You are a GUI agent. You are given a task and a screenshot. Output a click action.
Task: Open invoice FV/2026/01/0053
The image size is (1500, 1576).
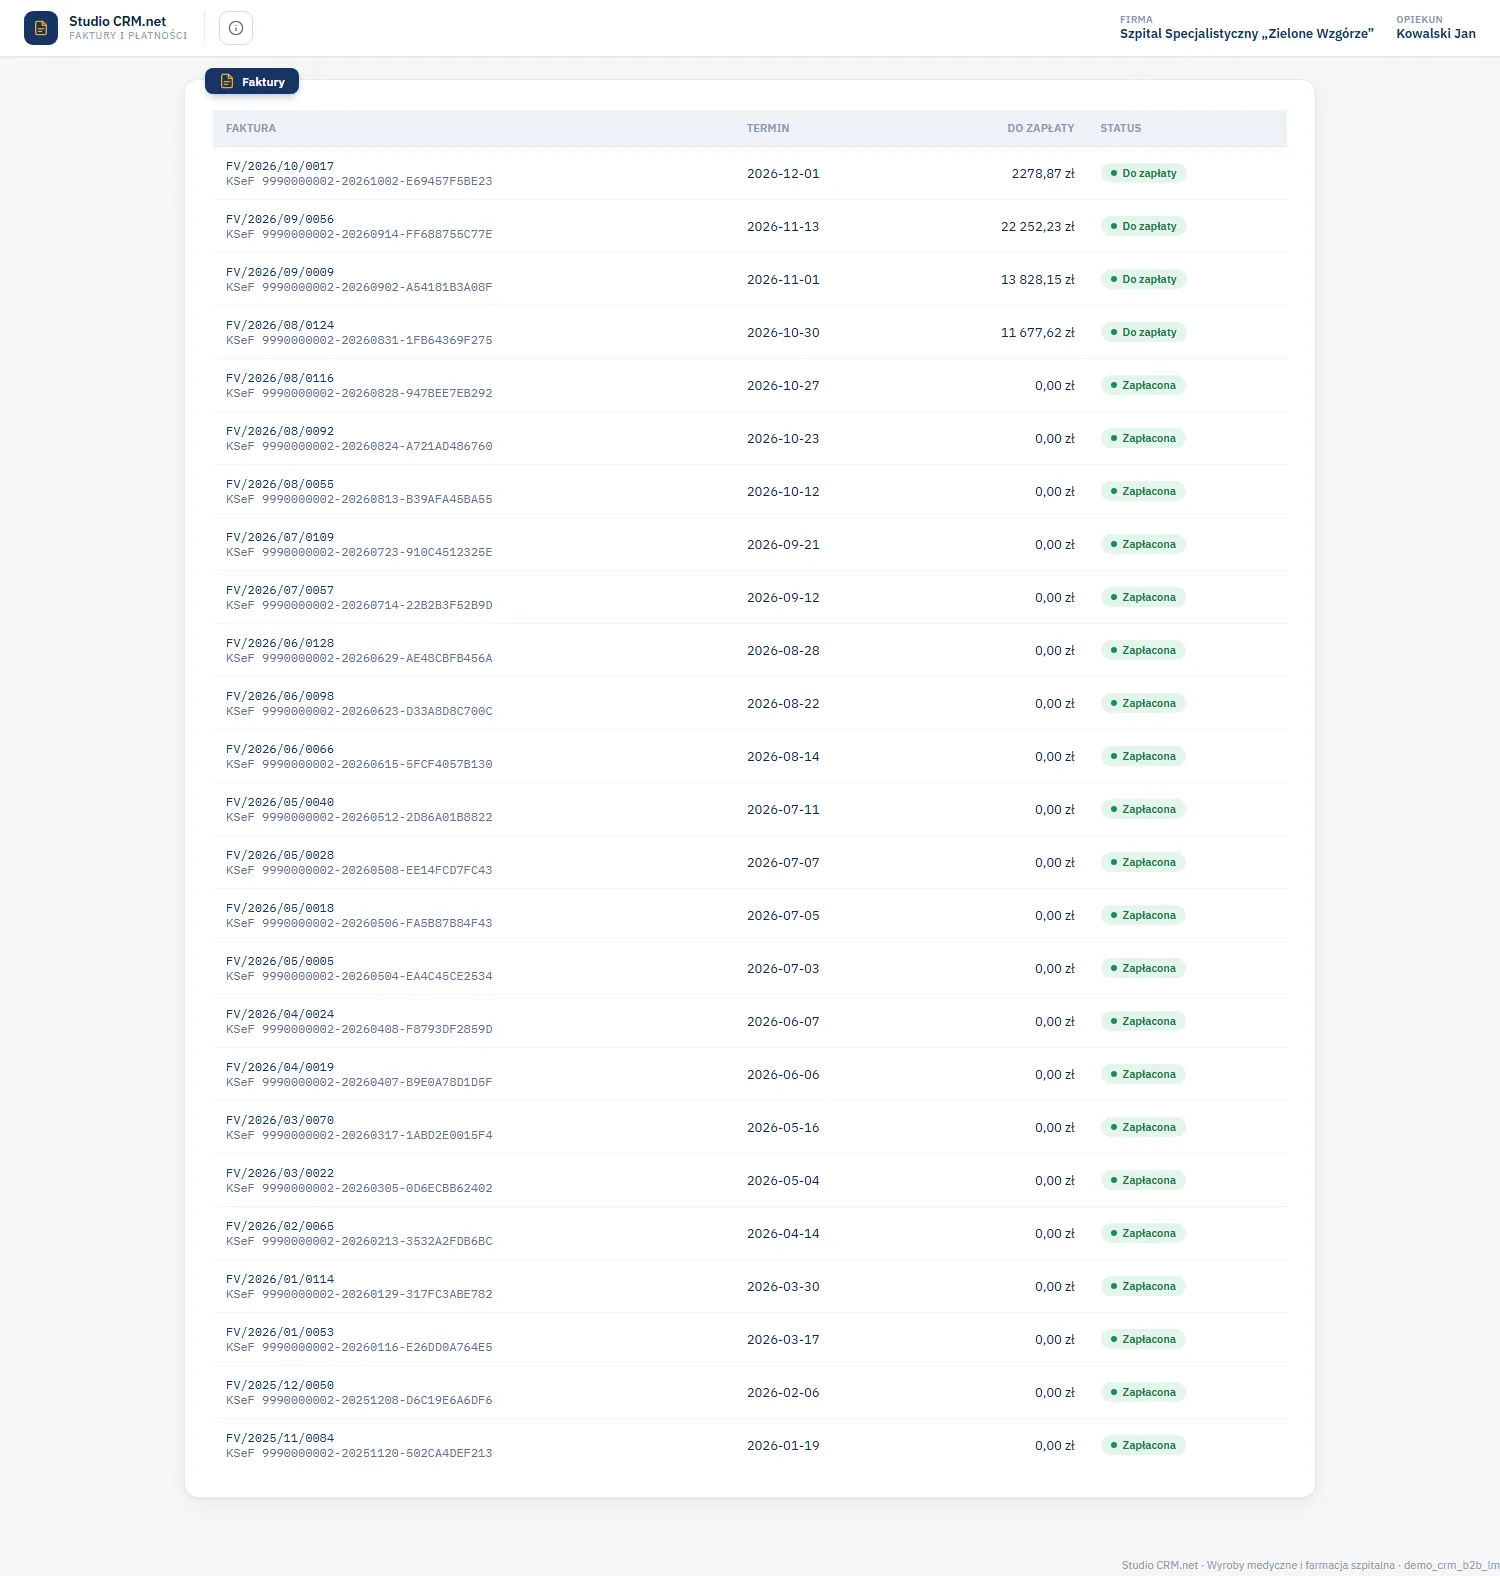click(x=280, y=1332)
